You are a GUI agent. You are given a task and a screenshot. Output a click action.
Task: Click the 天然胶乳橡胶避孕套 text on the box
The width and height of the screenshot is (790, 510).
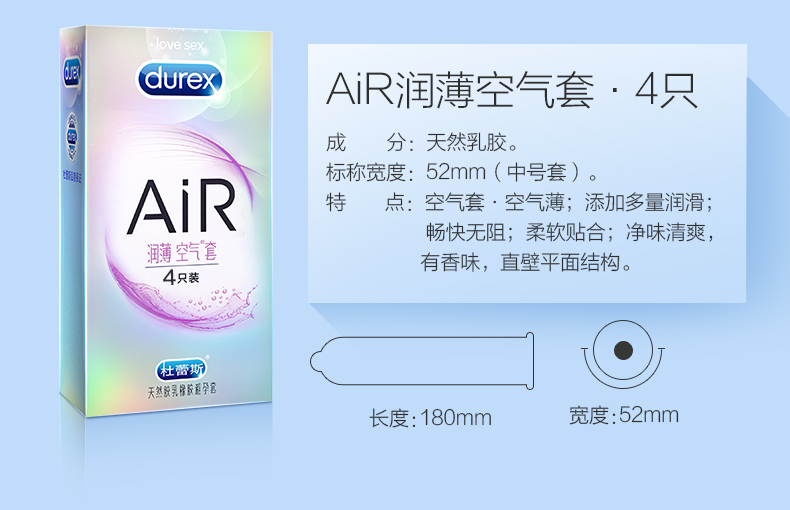point(181,390)
